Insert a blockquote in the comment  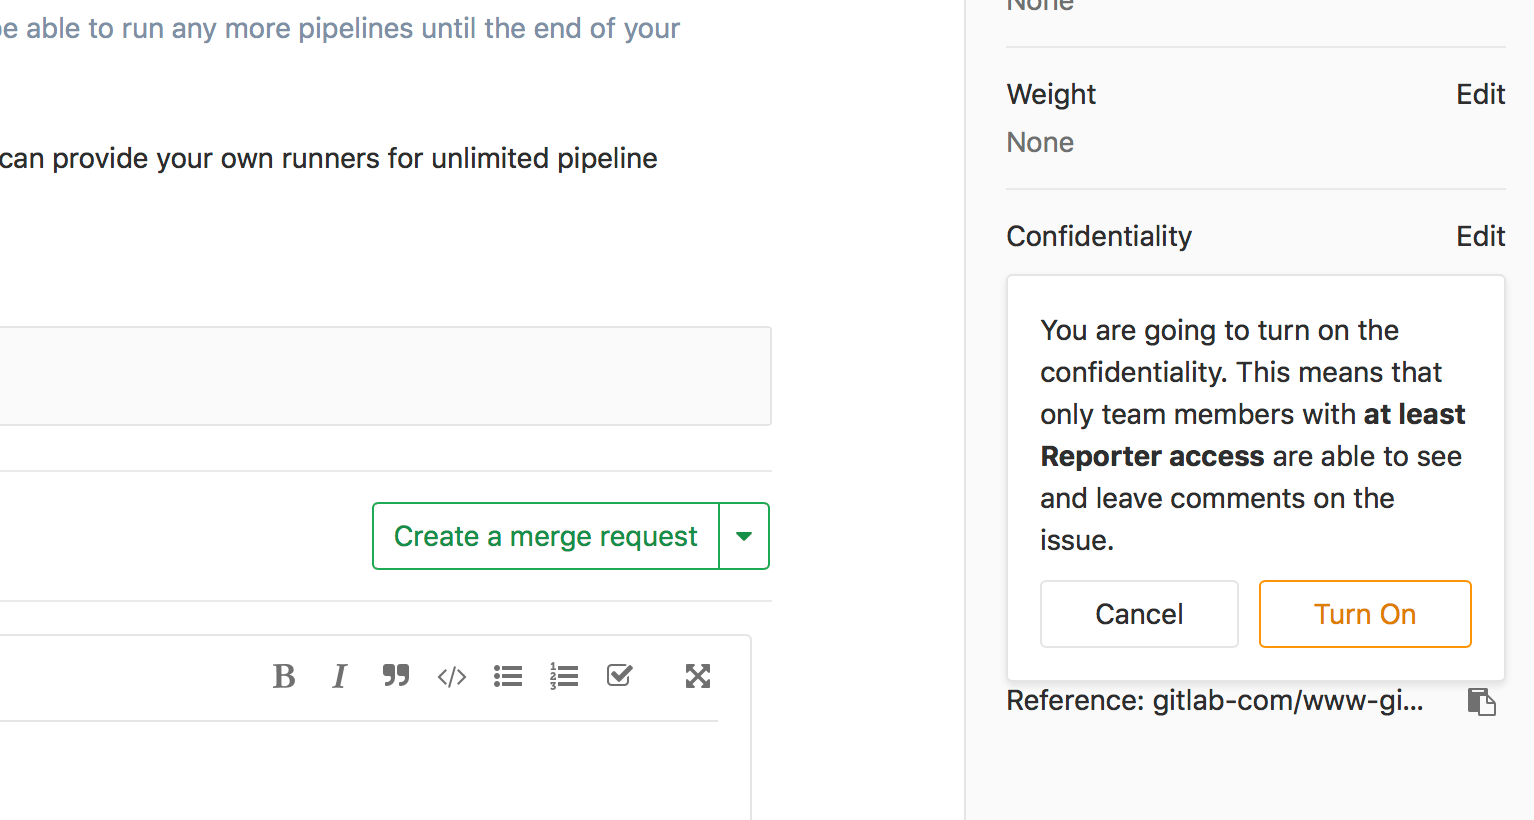pyautogui.click(x=396, y=676)
